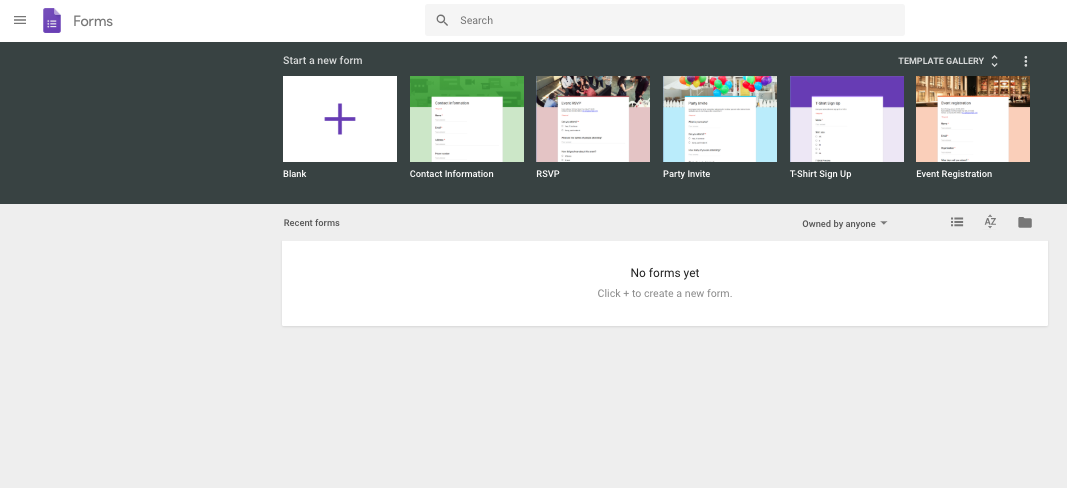Click the 'Click + to create' hint text
Image resolution: width=1067 pixels, height=488 pixels.
tap(665, 294)
